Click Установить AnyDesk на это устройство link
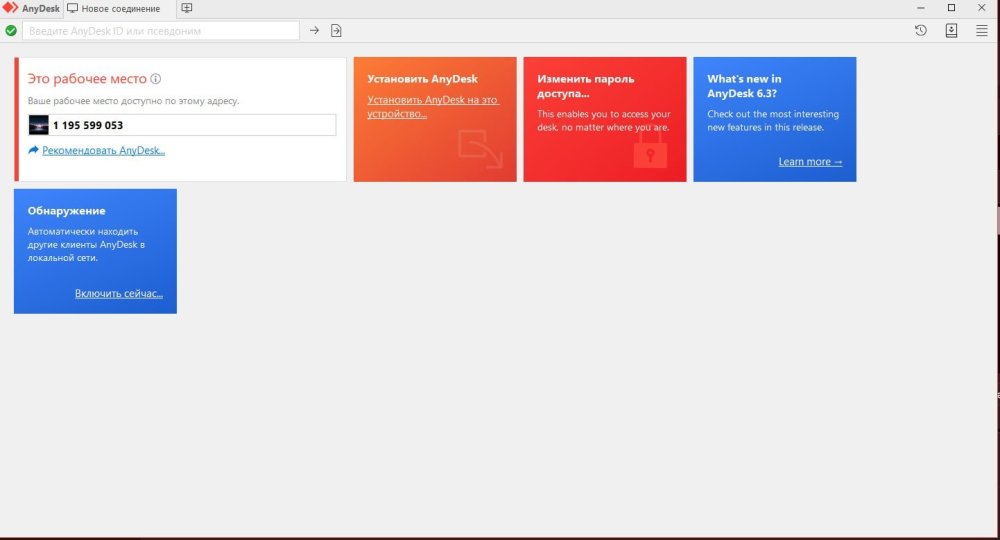The image size is (1000, 540). [x=433, y=106]
